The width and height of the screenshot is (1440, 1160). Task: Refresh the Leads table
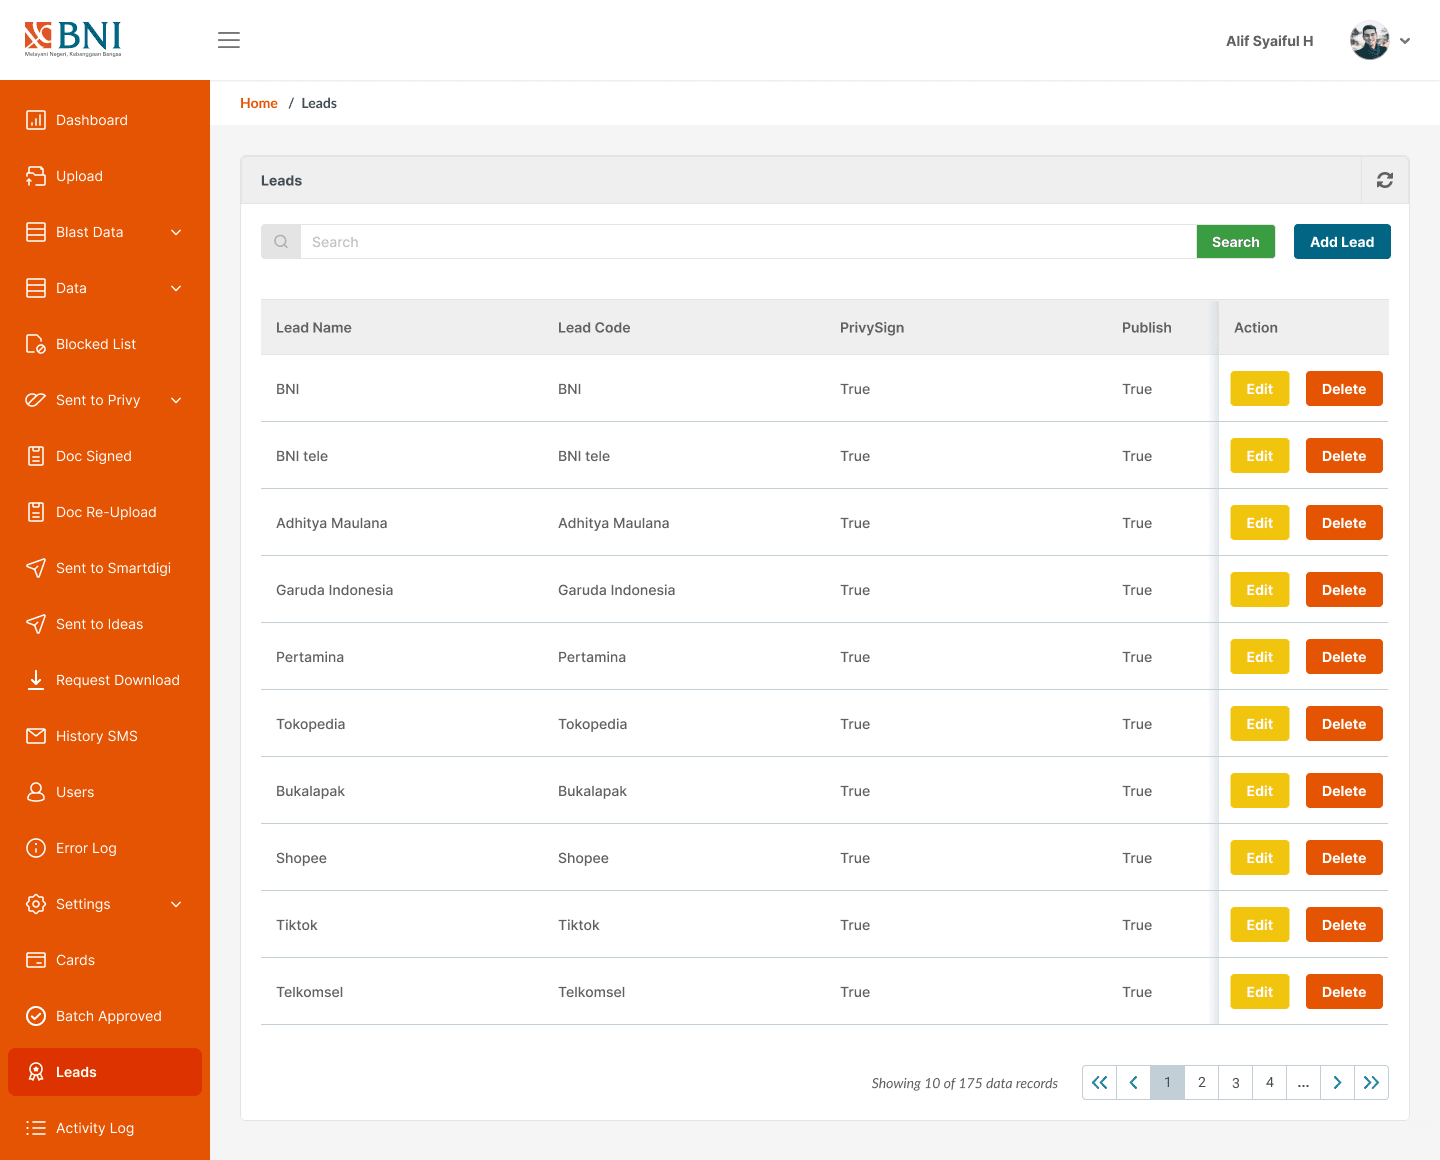(x=1385, y=180)
